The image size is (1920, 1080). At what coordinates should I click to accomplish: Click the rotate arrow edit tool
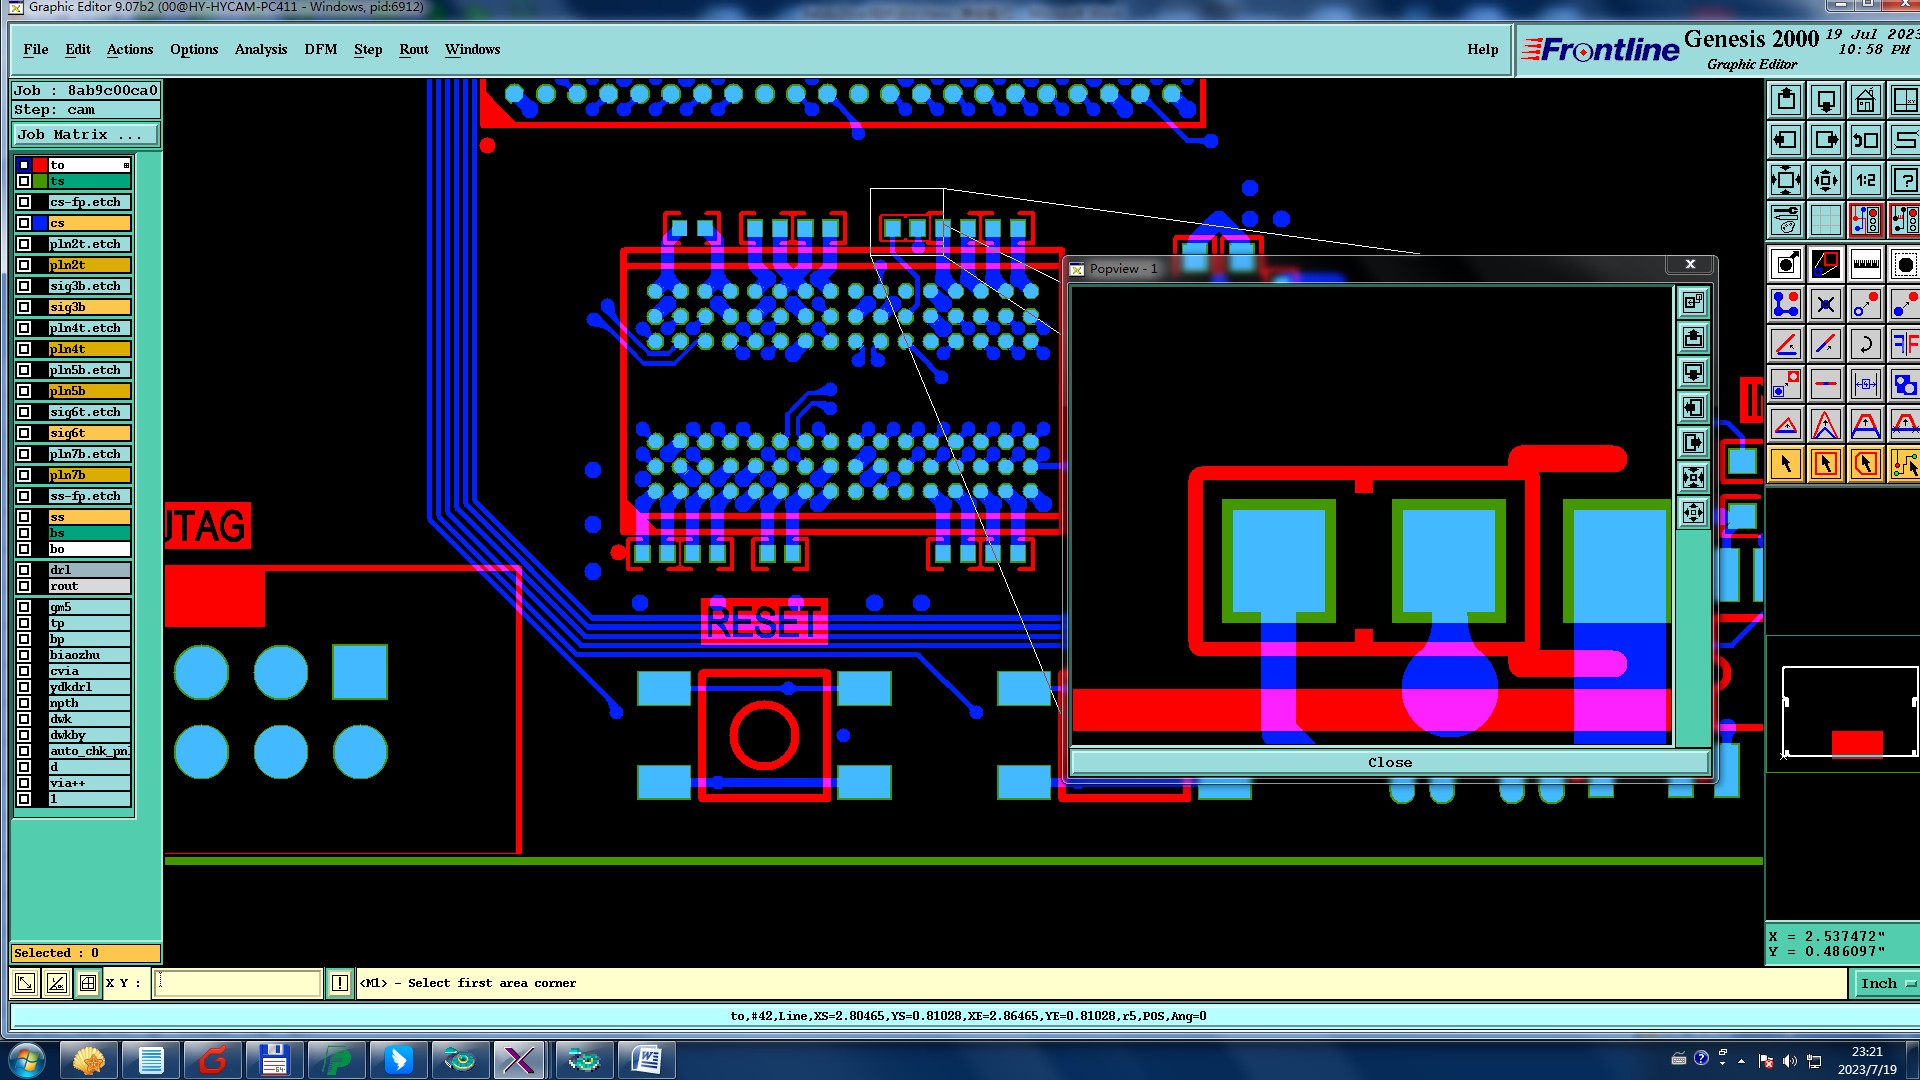1865,345
